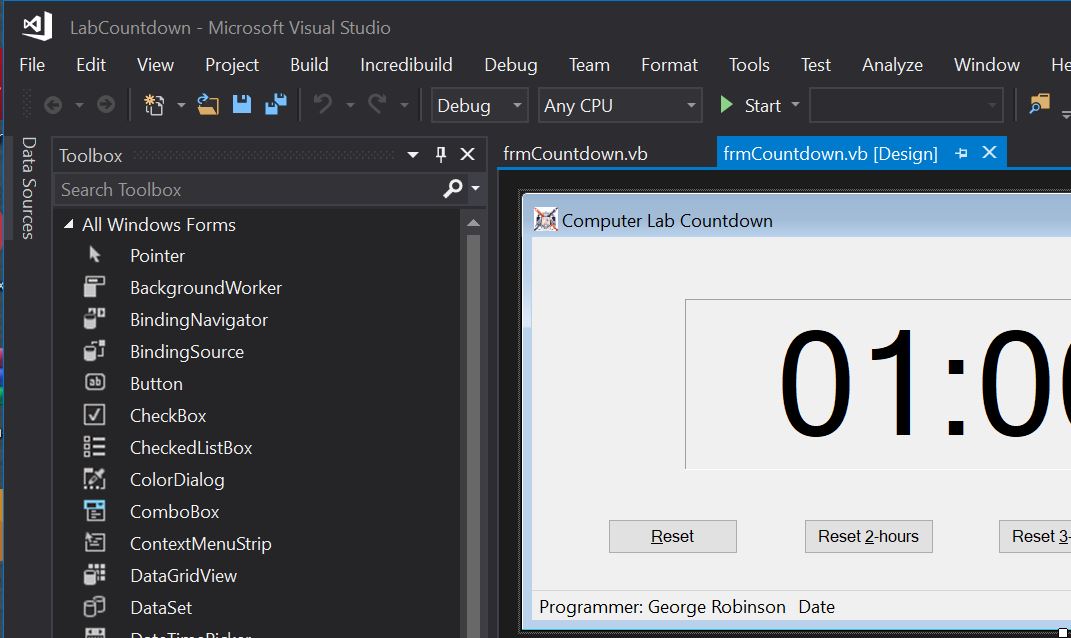The width and height of the screenshot is (1071, 638).
Task: Click inside the Search Toolbox field
Action: coord(250,189)
